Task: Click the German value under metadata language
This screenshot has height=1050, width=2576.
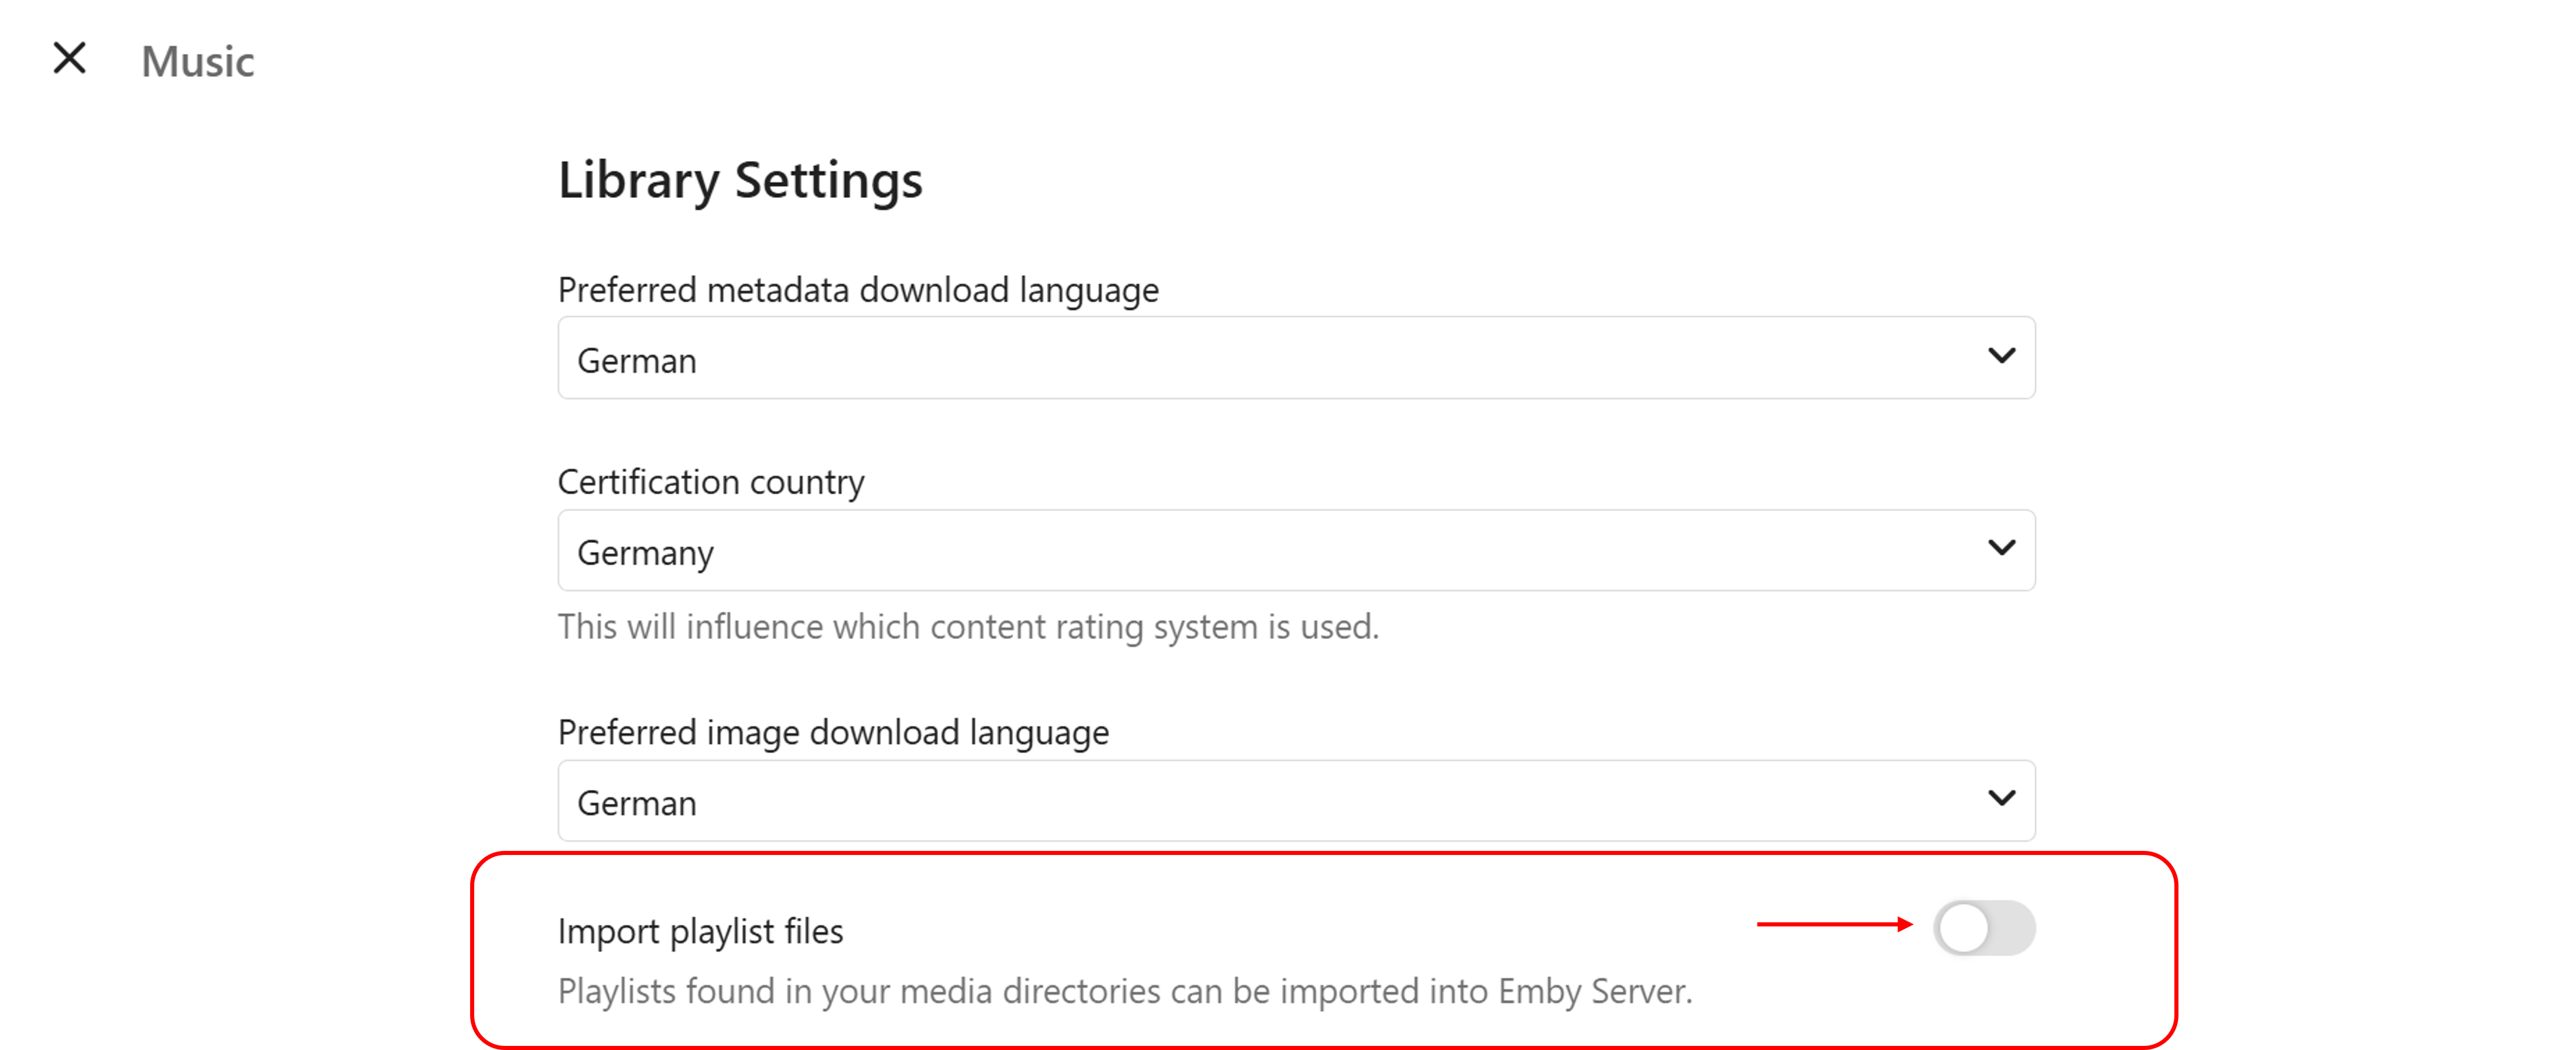Action: tap(637, 361)
